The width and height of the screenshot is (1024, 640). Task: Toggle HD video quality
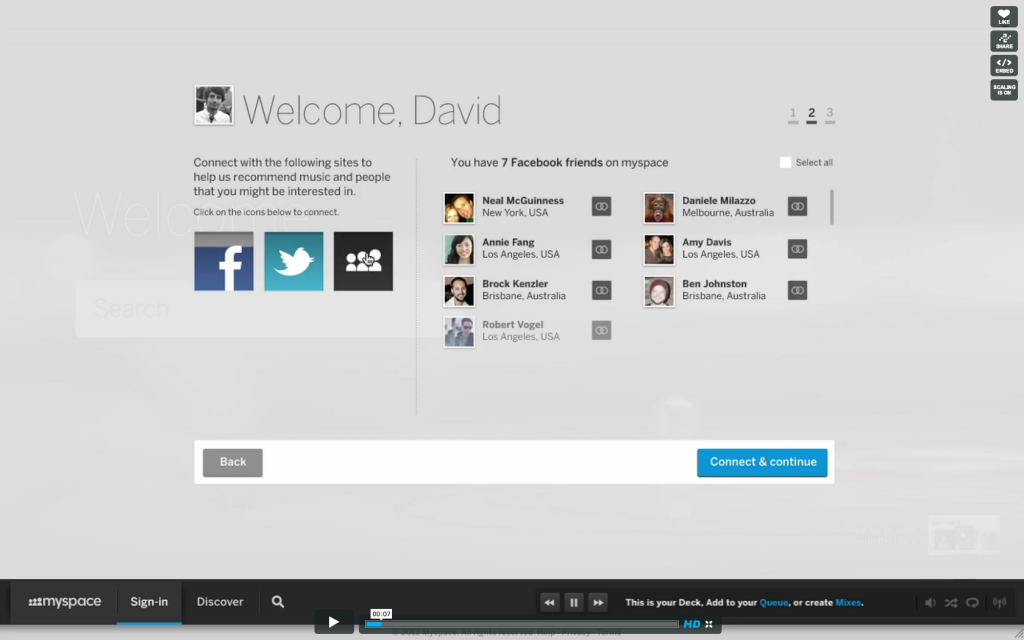[692, 624]
